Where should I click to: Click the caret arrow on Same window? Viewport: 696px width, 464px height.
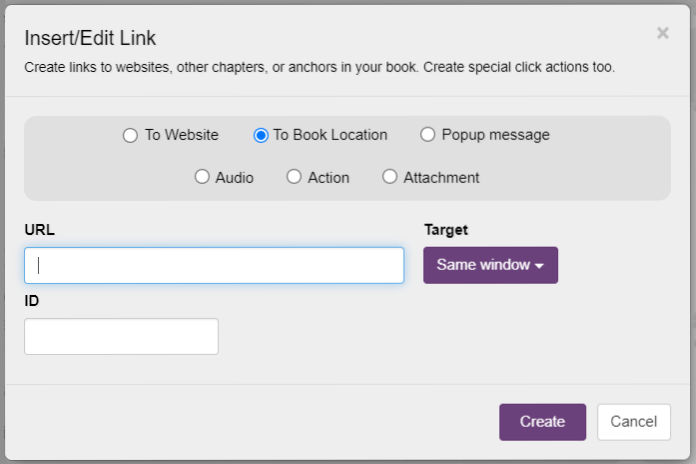(x=539, y=267)
